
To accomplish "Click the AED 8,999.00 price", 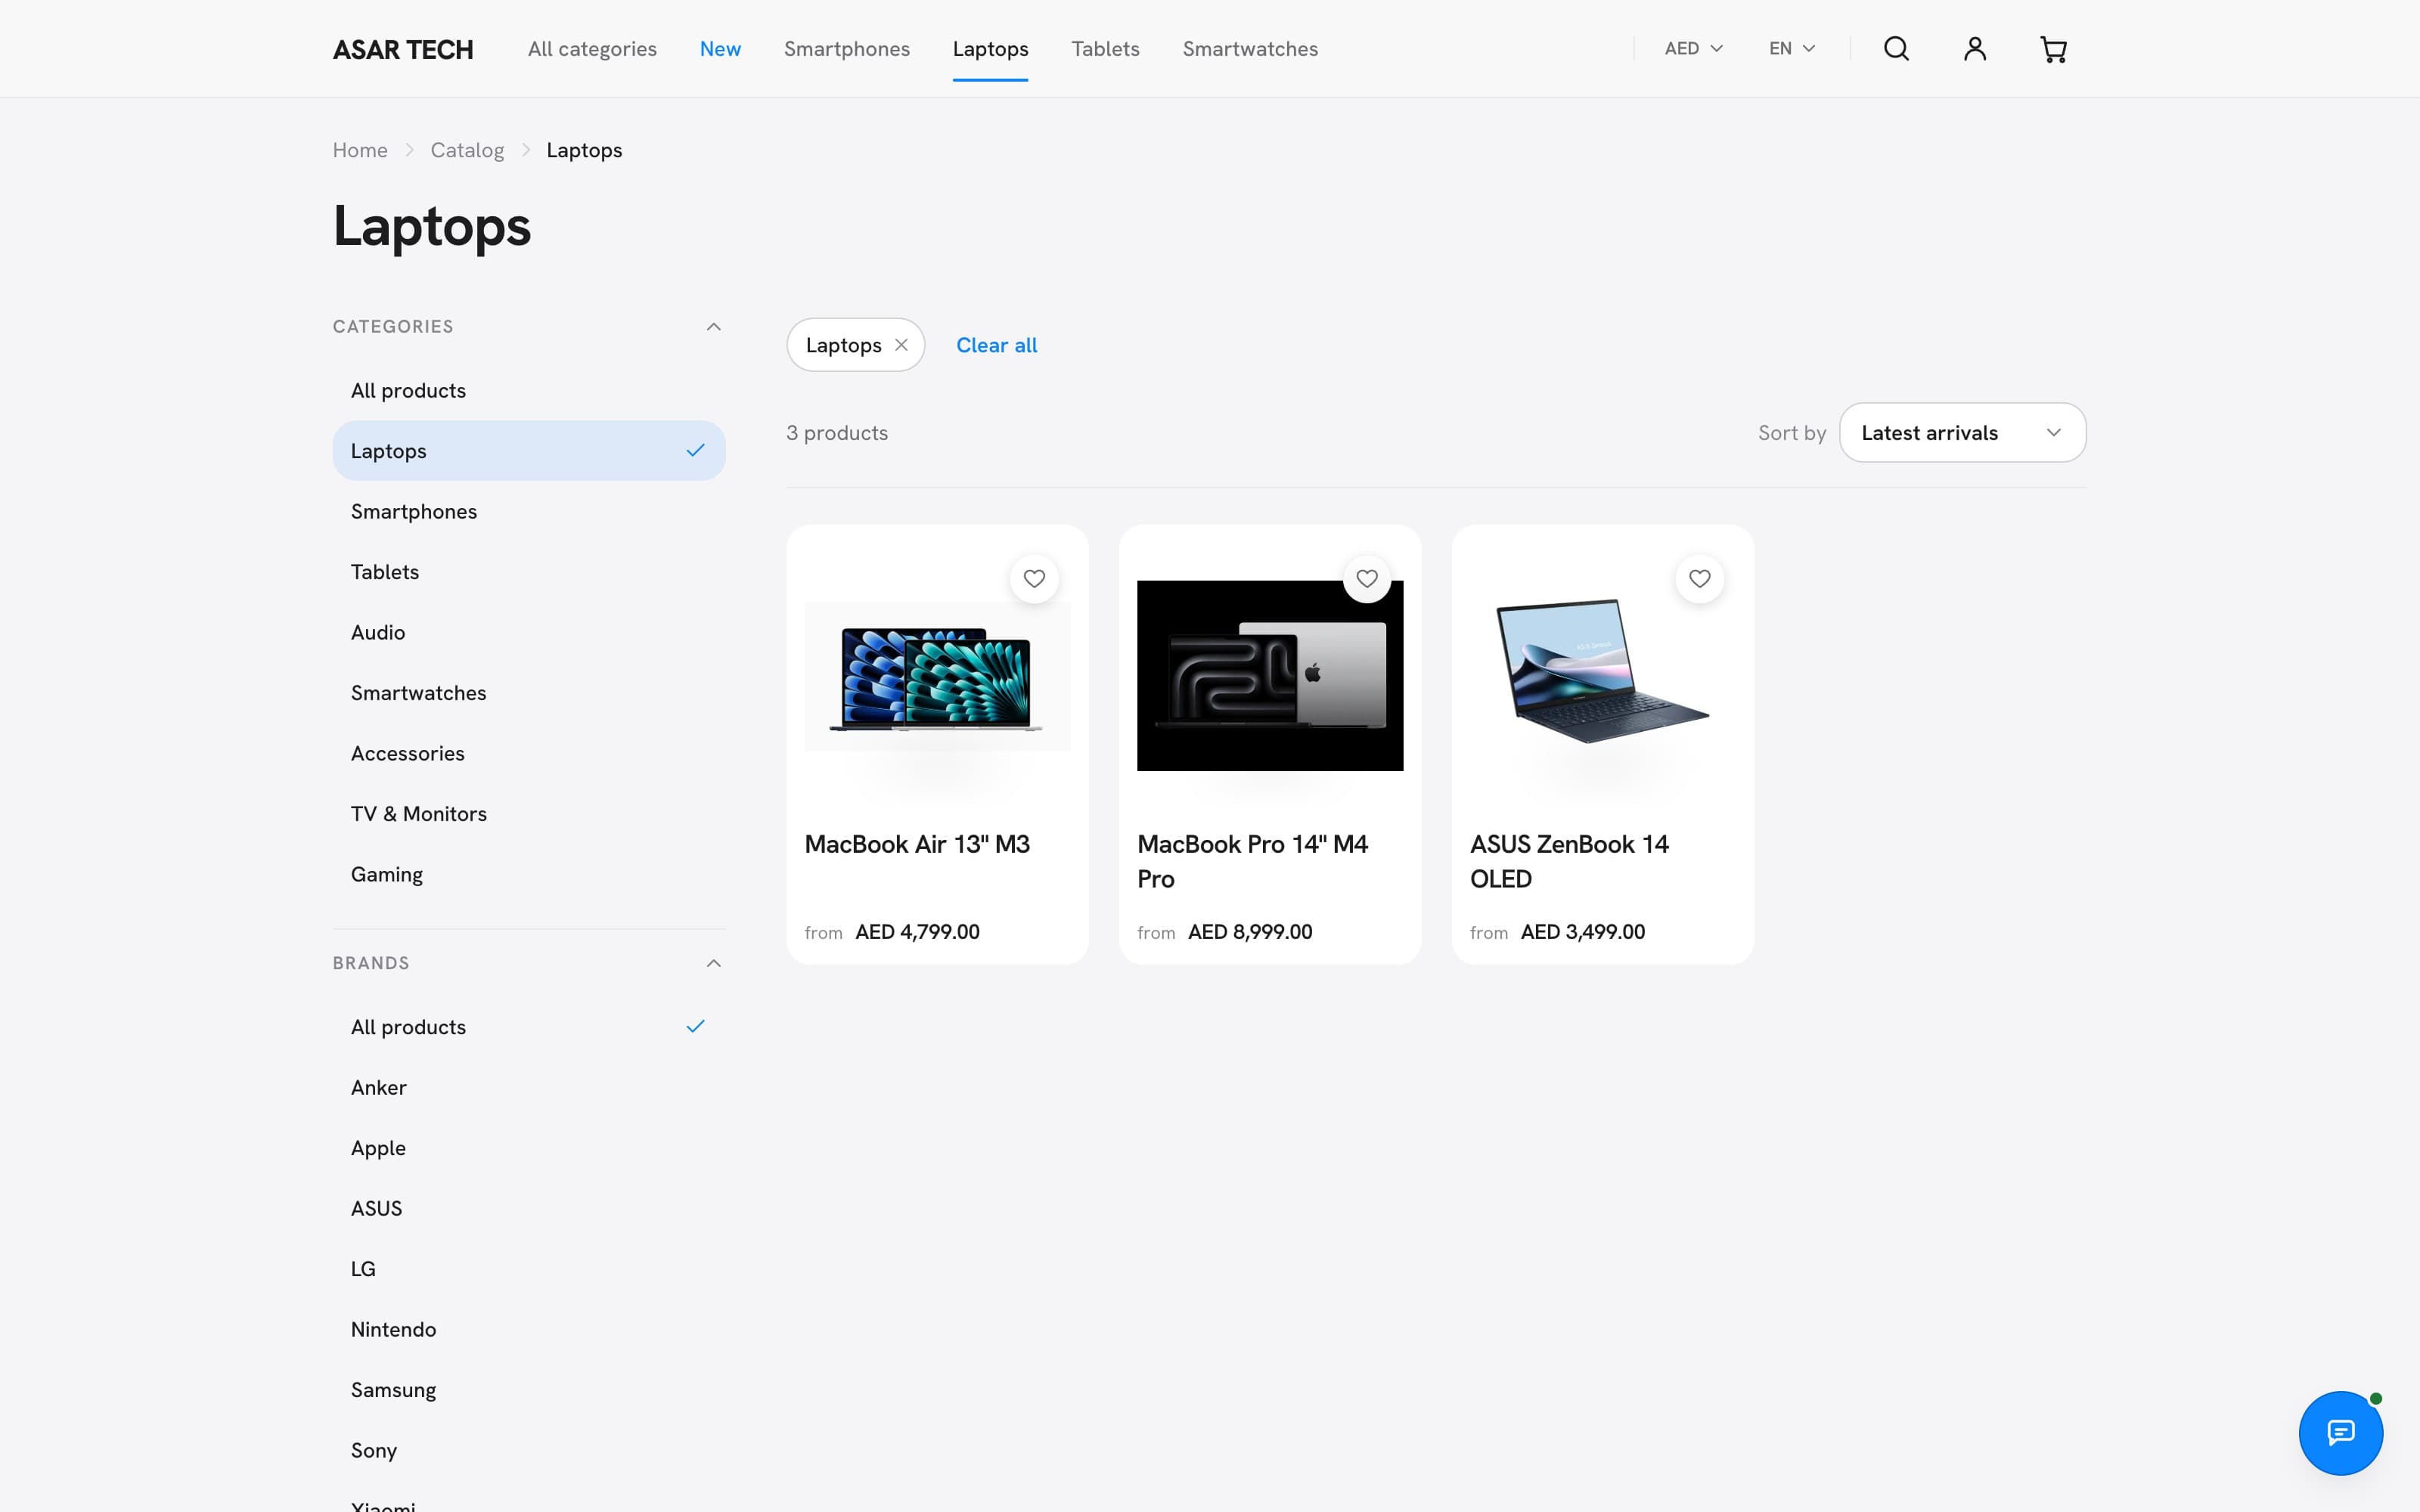I will point(1250,932).
